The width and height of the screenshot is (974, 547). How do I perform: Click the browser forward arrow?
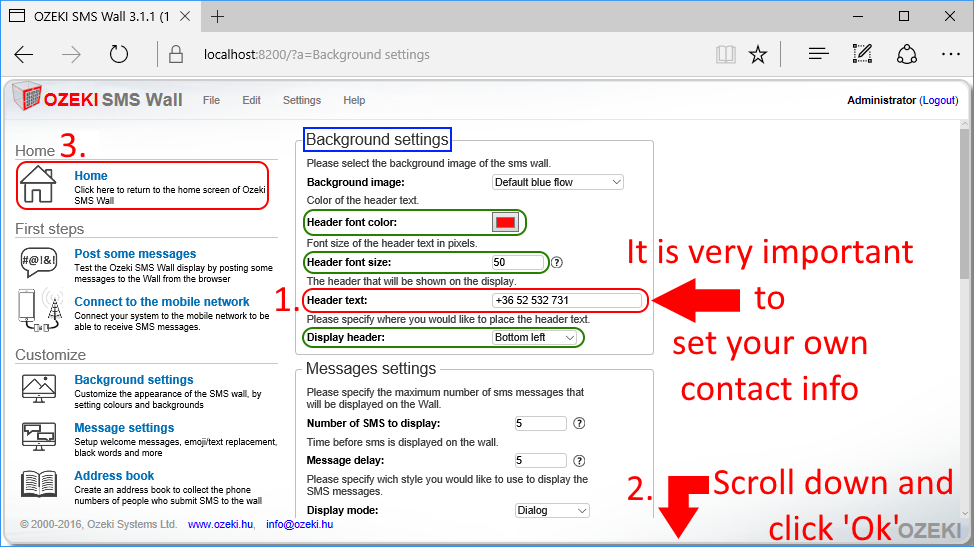pos(71,55)
